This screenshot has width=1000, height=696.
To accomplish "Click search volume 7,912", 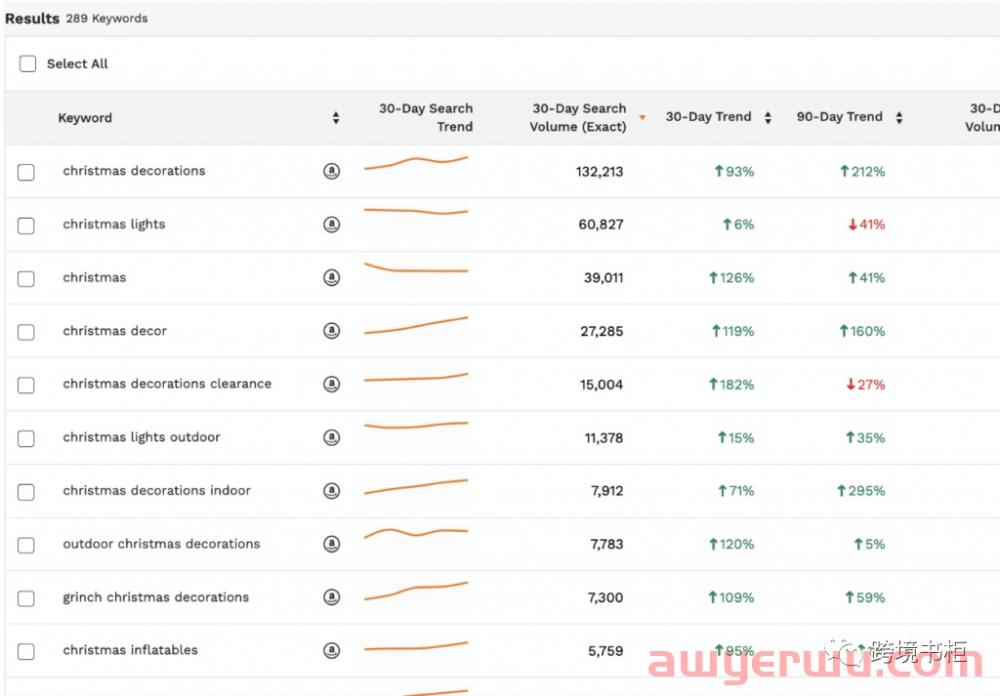I will coord(607,491).
